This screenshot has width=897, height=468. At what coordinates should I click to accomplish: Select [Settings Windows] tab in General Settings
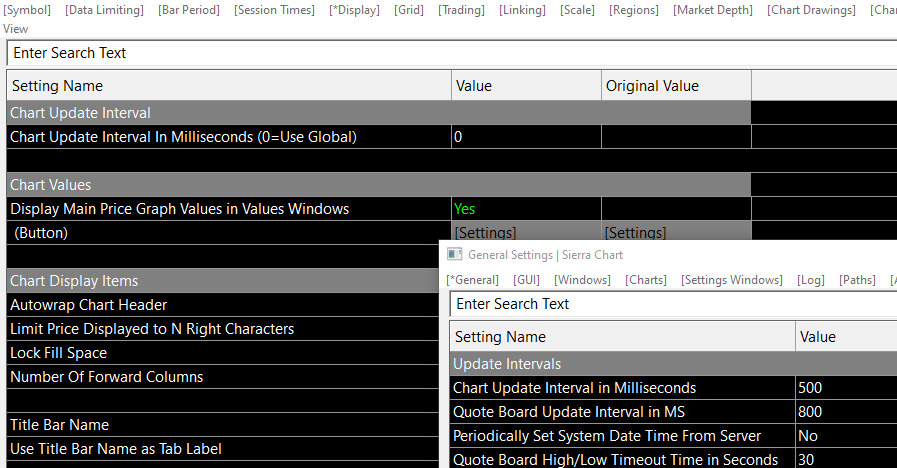pos(732,280)
